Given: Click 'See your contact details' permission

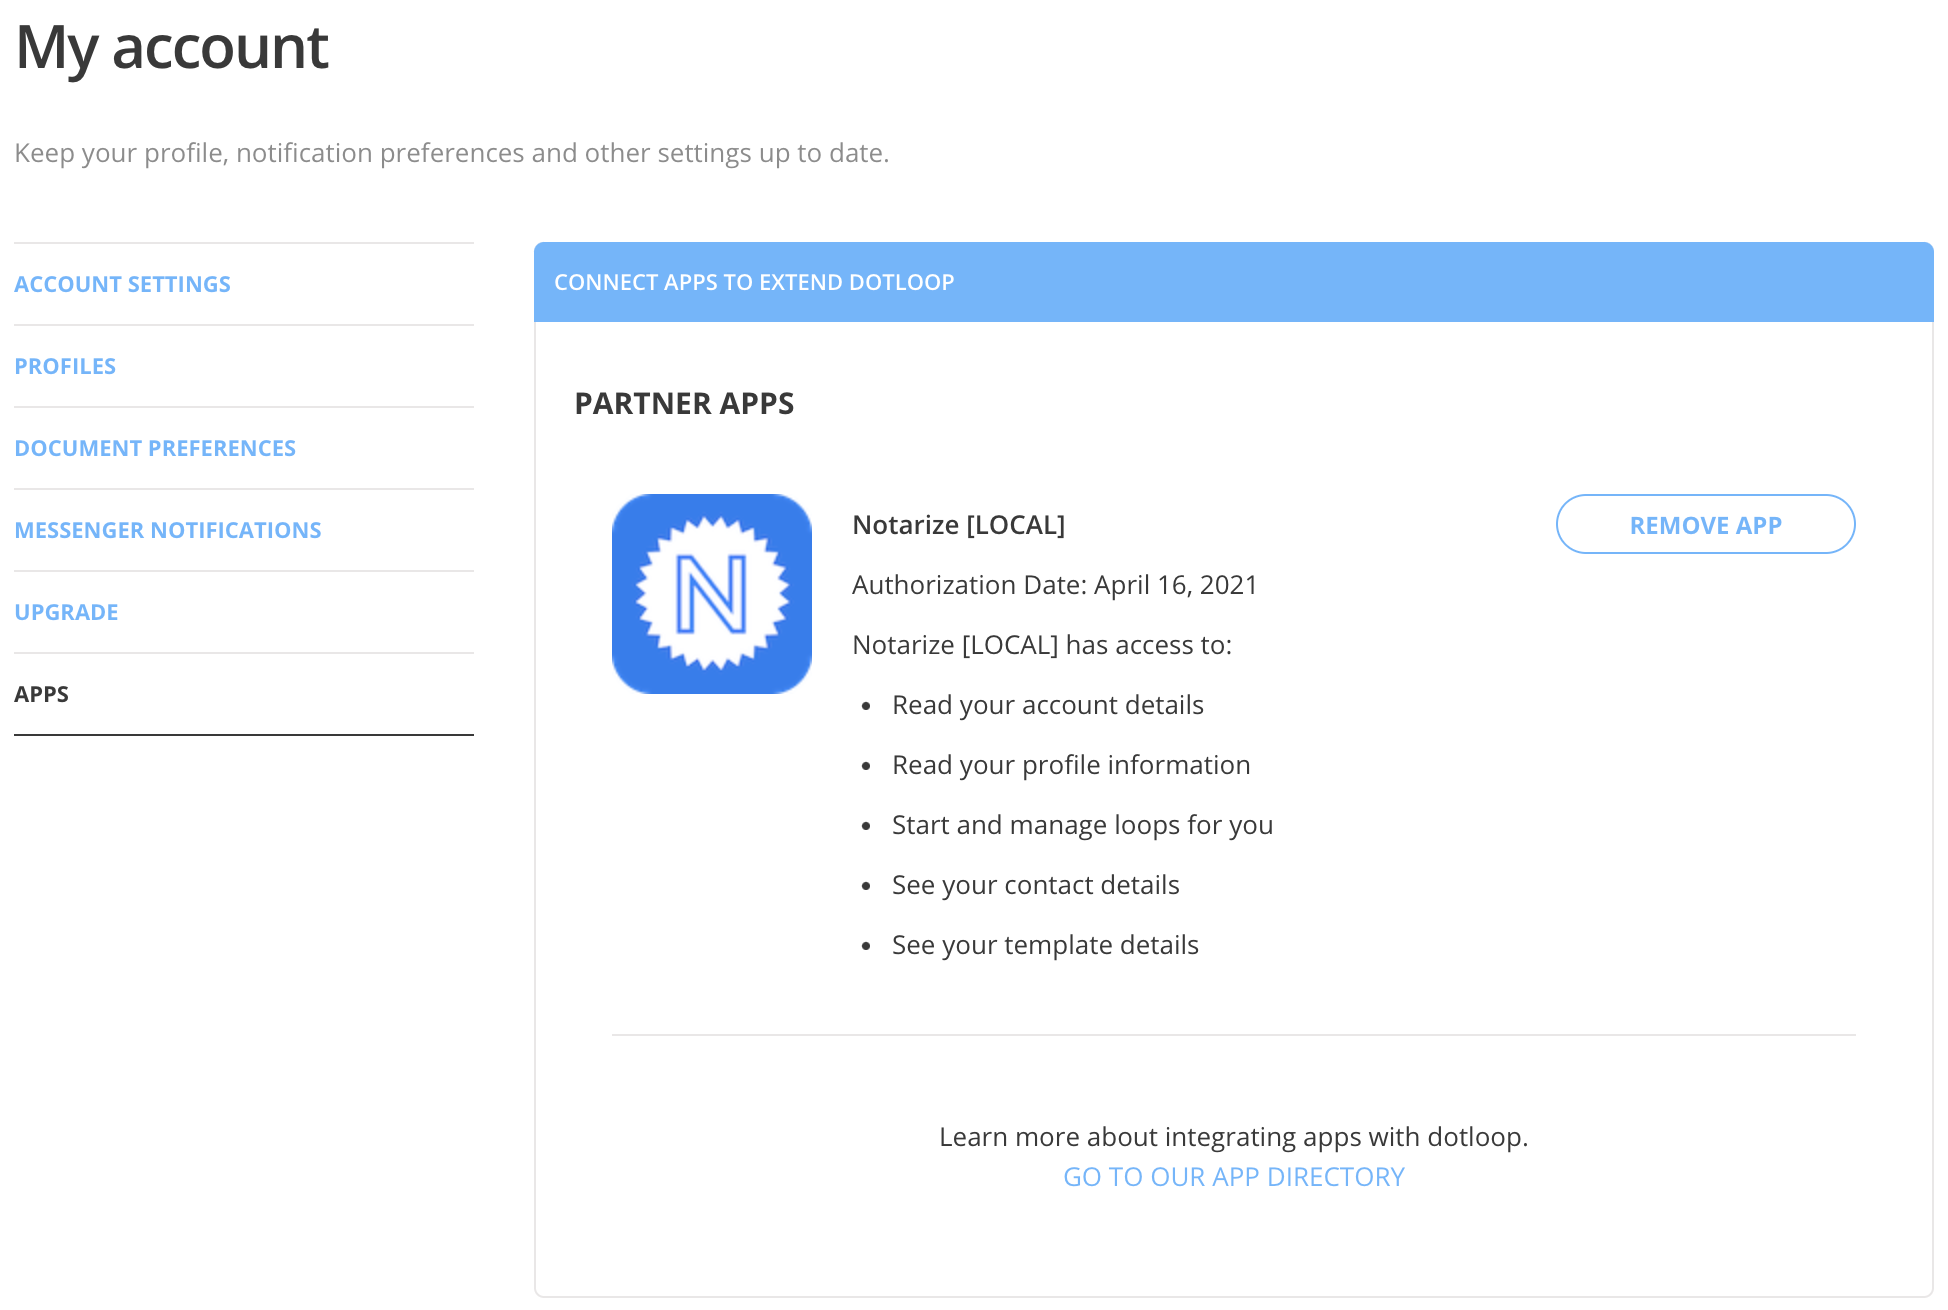Looking at the screenshot, I should [1035, 885].
